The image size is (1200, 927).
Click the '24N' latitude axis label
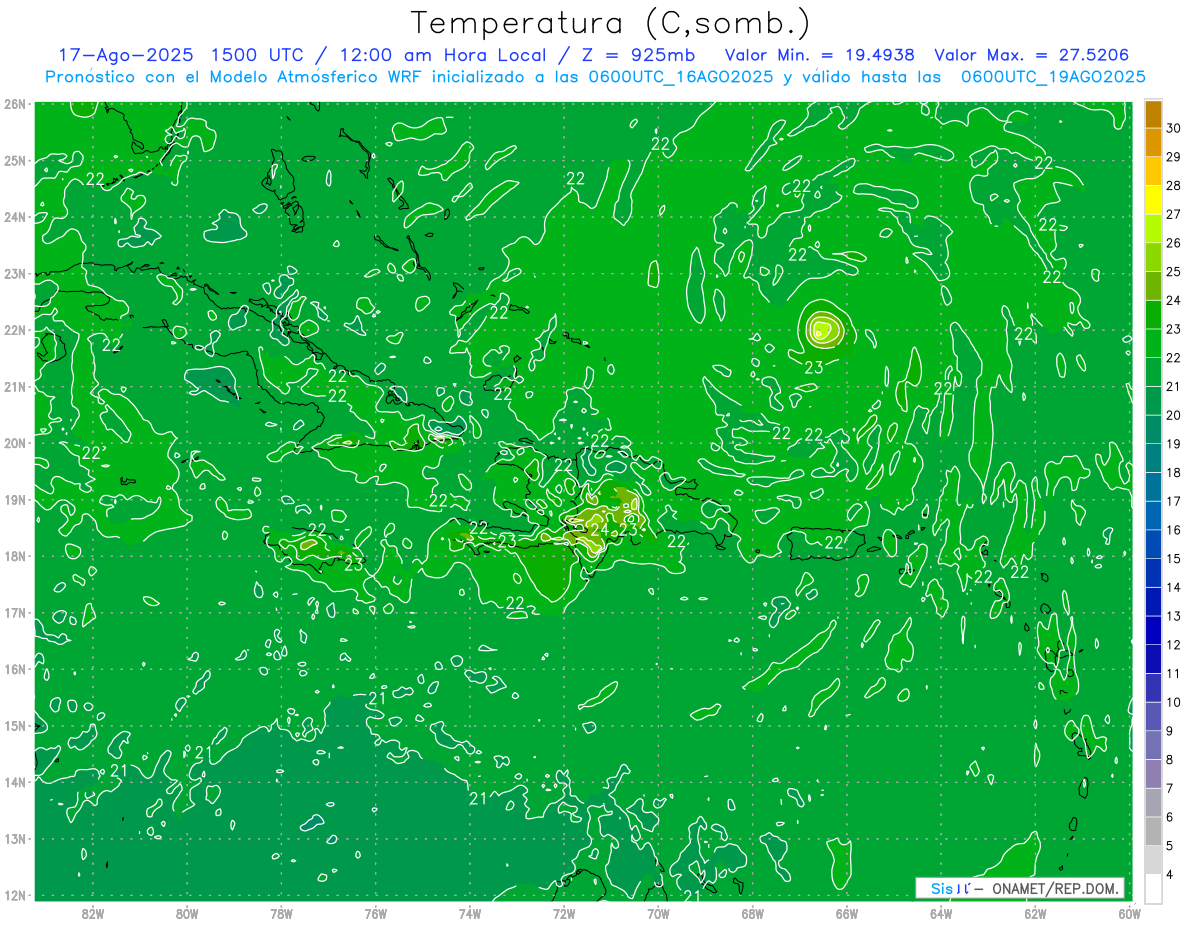[x=15, y=217]
